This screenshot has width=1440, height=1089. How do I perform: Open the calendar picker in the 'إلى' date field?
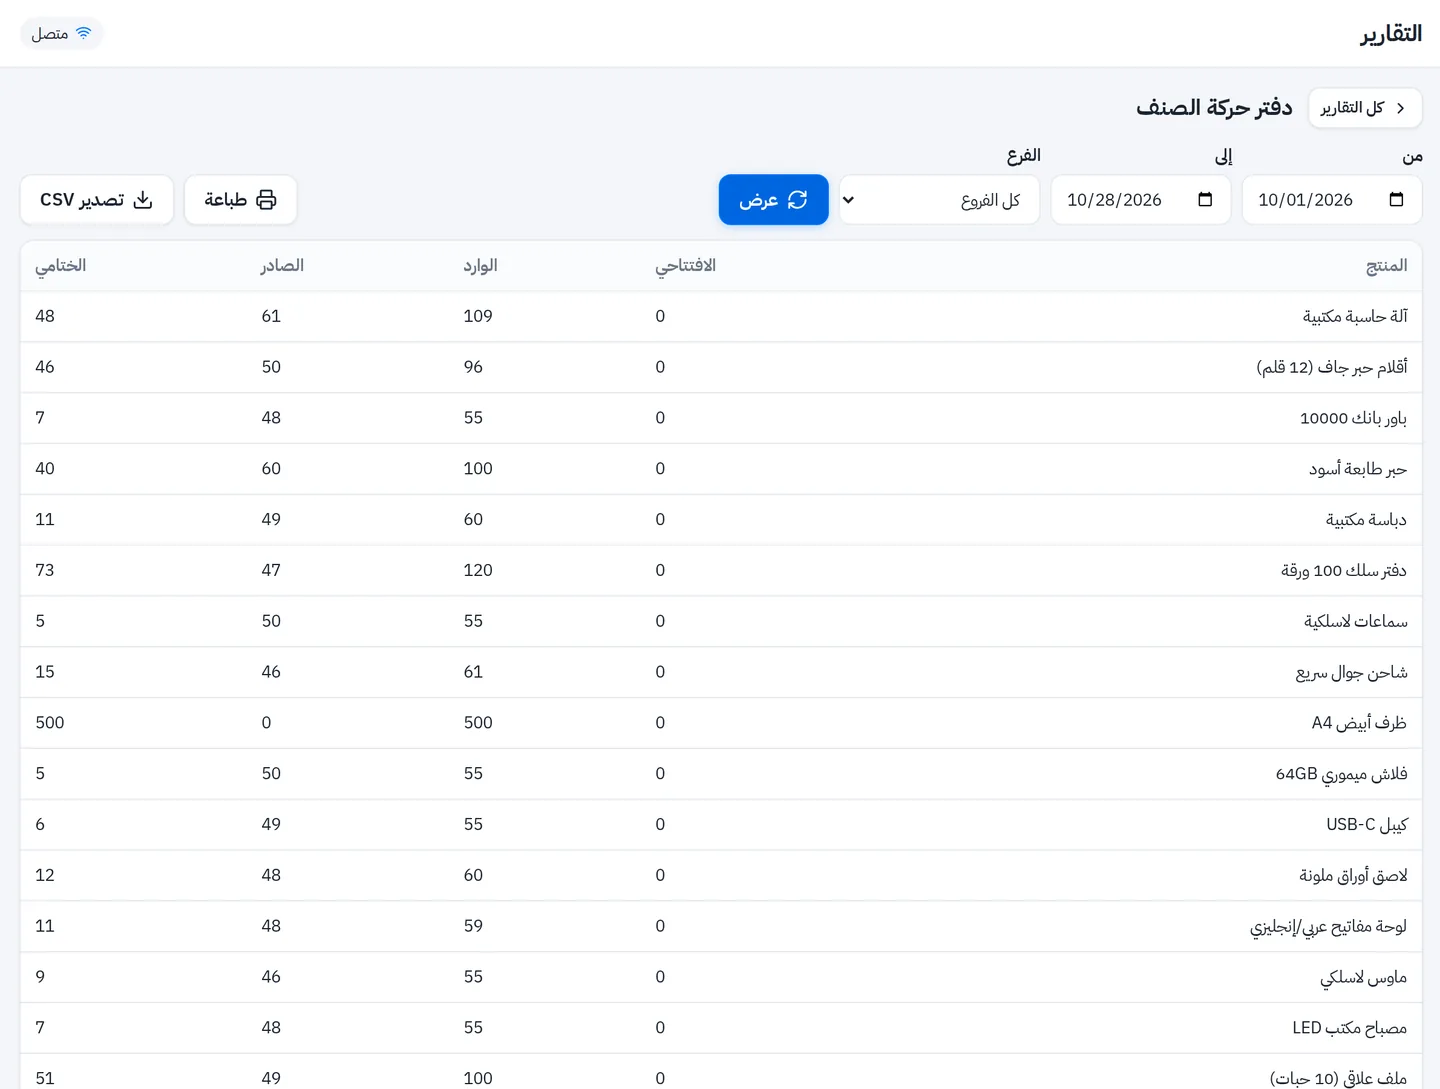click(1205, 200)
